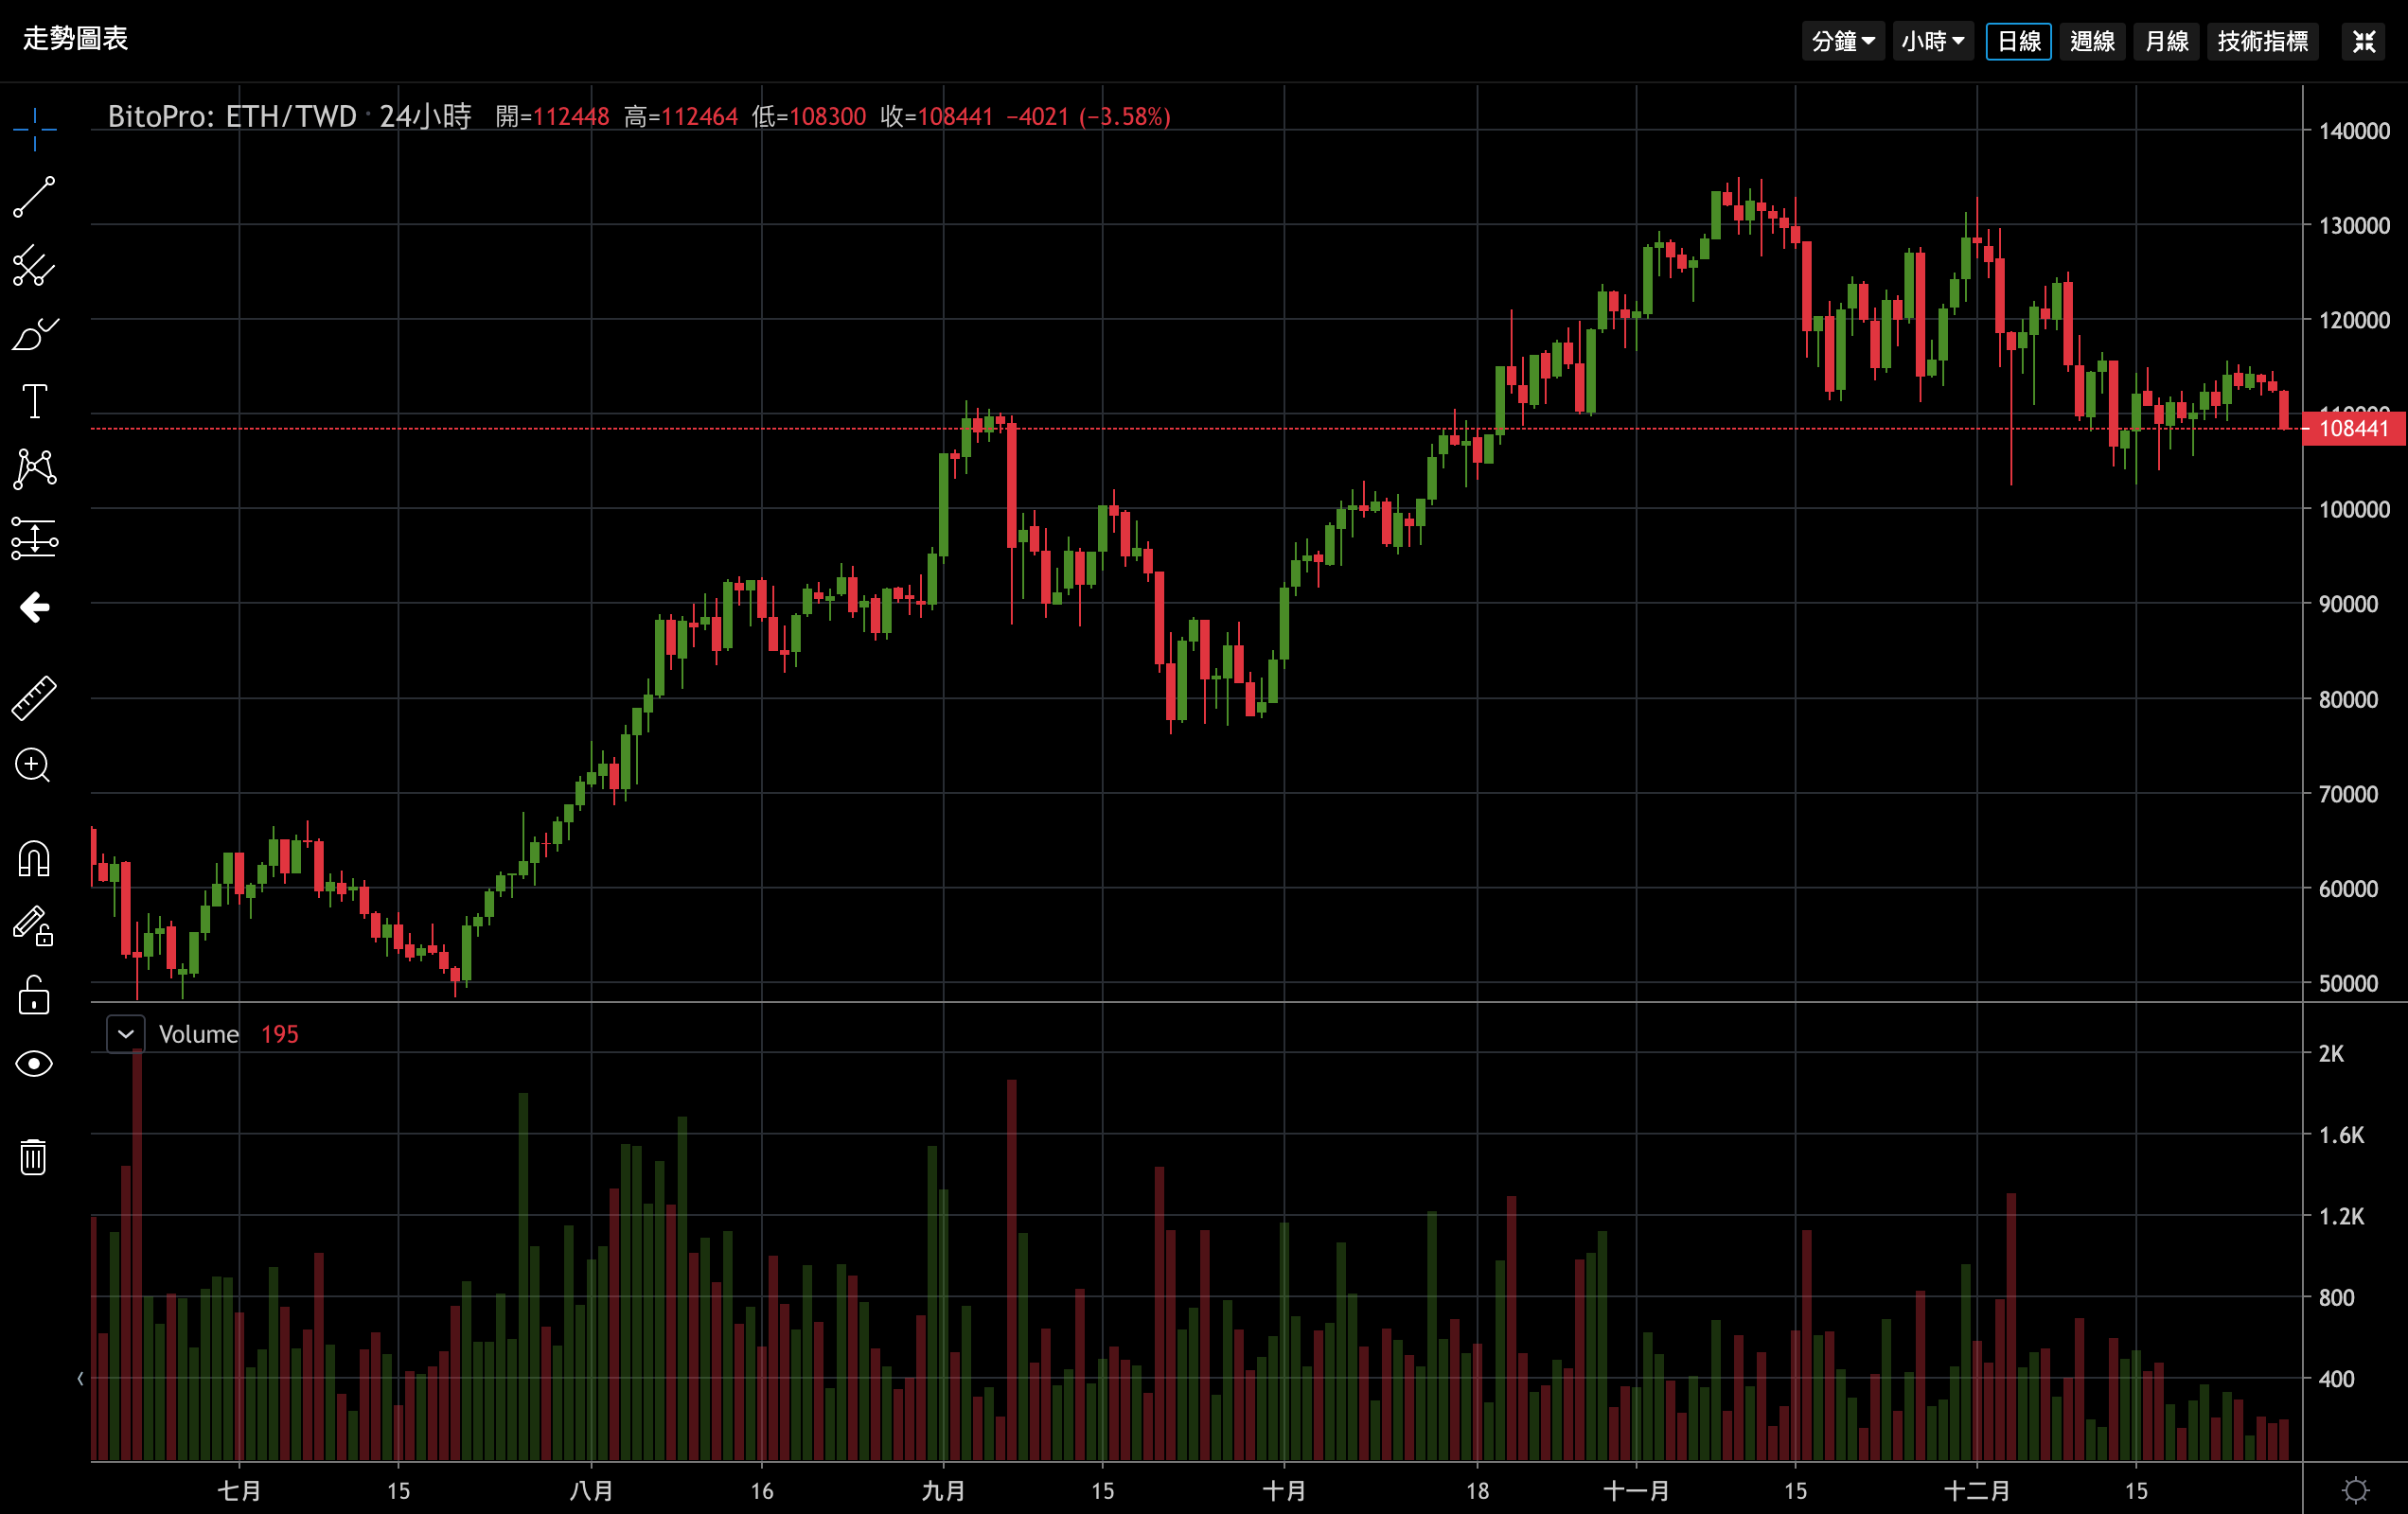Open the 技術指標 indicators button

pyautogui.click(x=2262, y=41)
